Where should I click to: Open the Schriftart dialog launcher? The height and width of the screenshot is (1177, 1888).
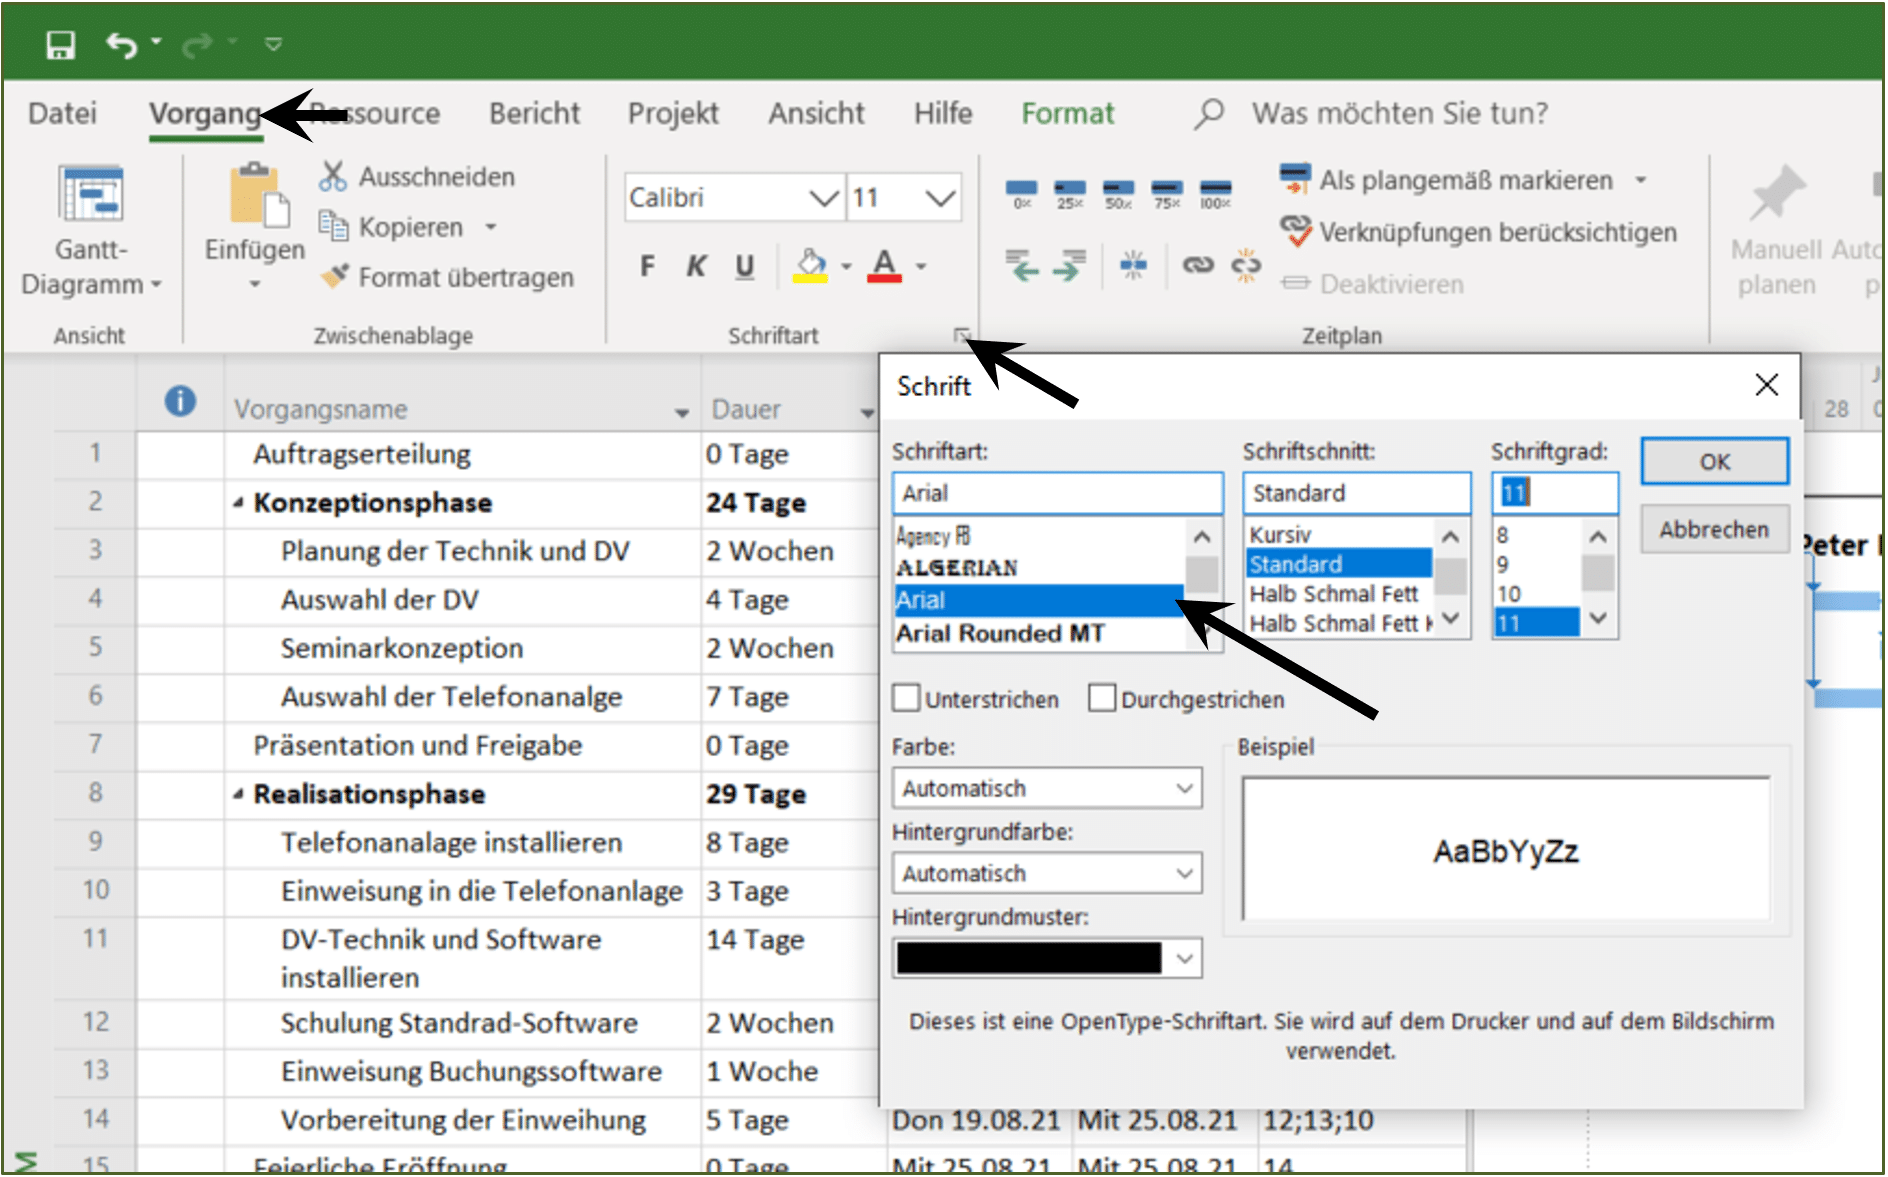tap(961, 335)
